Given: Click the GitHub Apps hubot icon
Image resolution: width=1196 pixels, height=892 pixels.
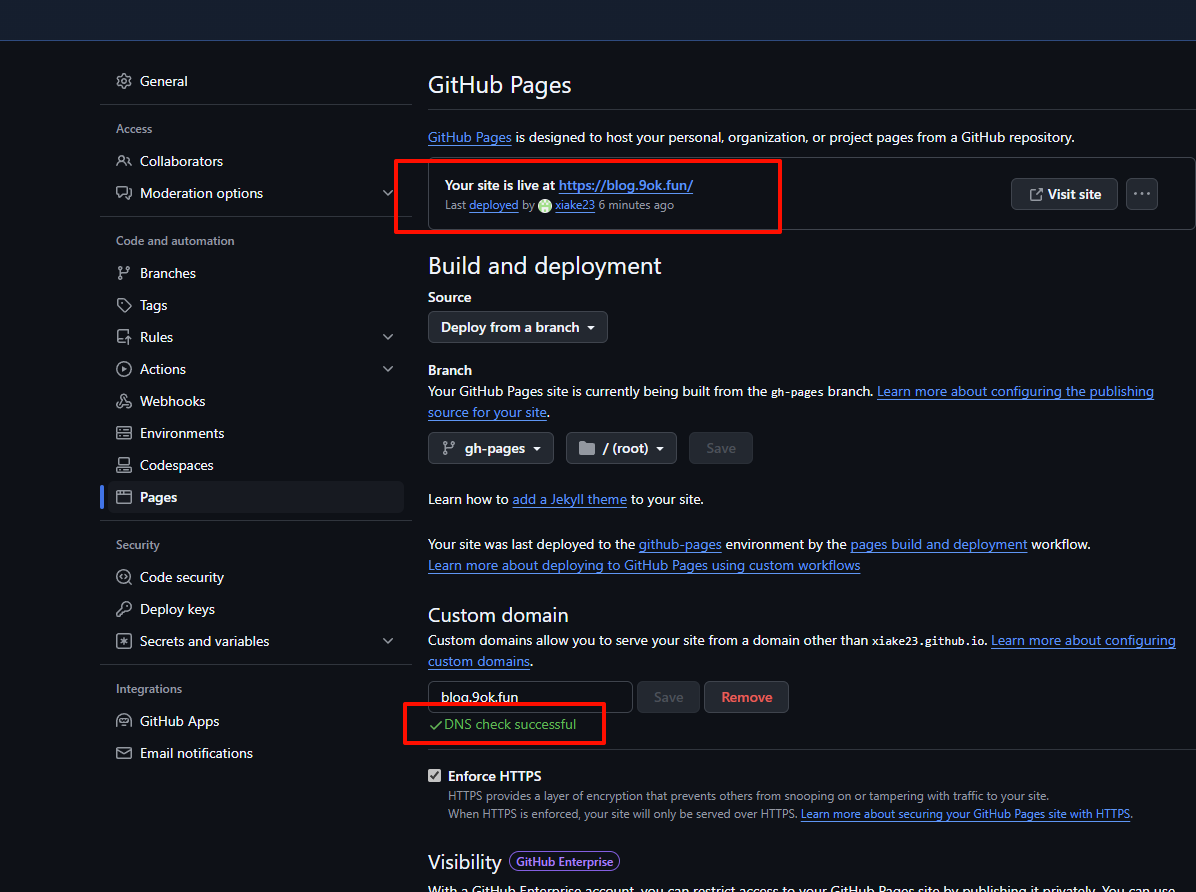Looking at the screenshot, I should 124,721.
